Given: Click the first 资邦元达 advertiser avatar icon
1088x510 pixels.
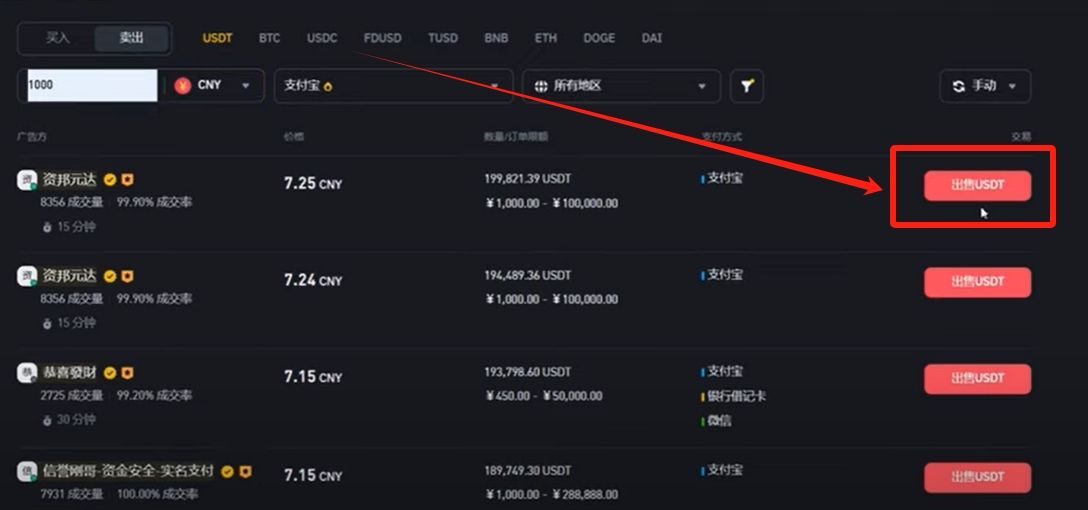Looking at the screenshot, I should [27, 180].
